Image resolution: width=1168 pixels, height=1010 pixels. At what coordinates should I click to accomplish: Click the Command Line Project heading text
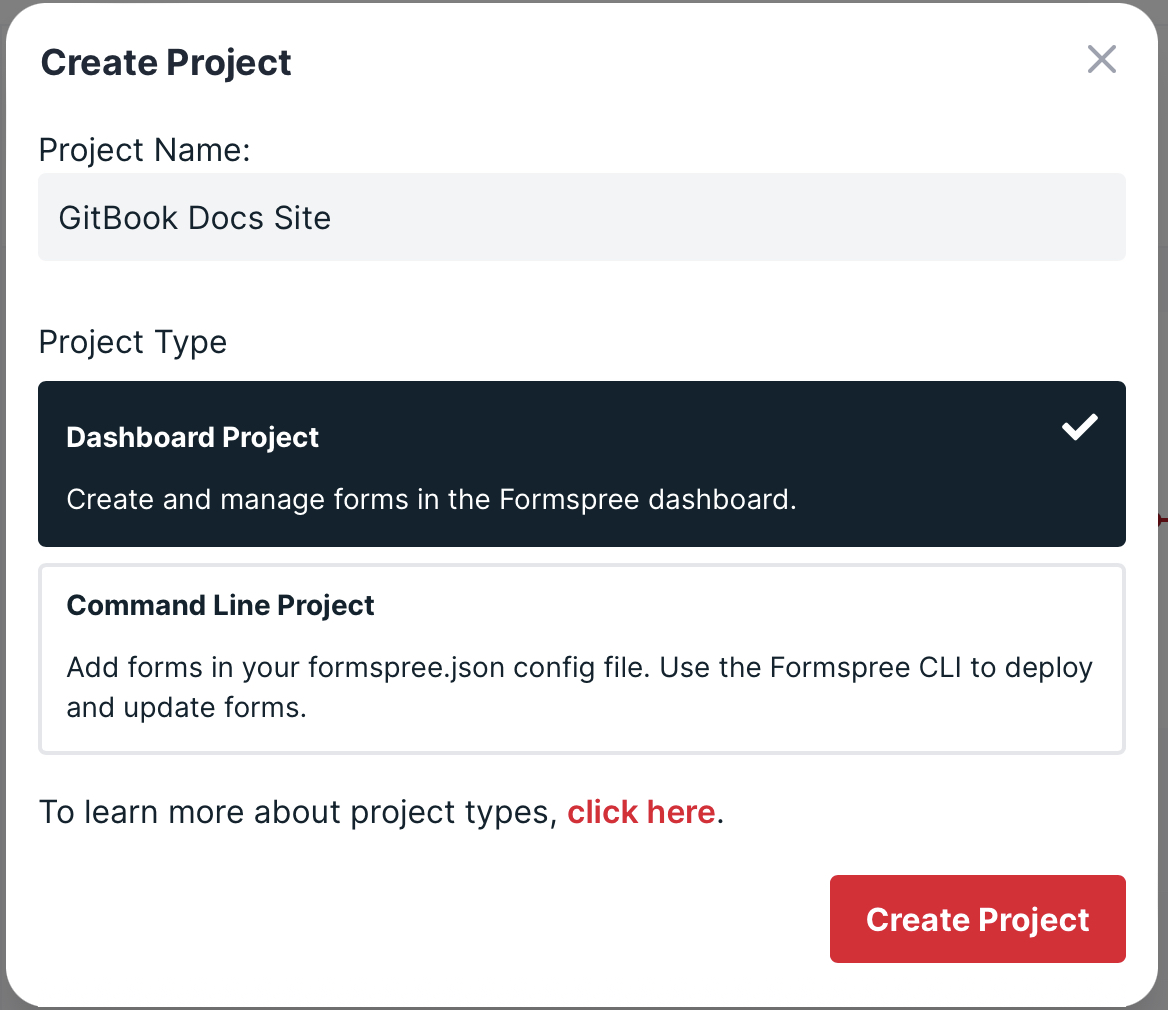(220, 605)
